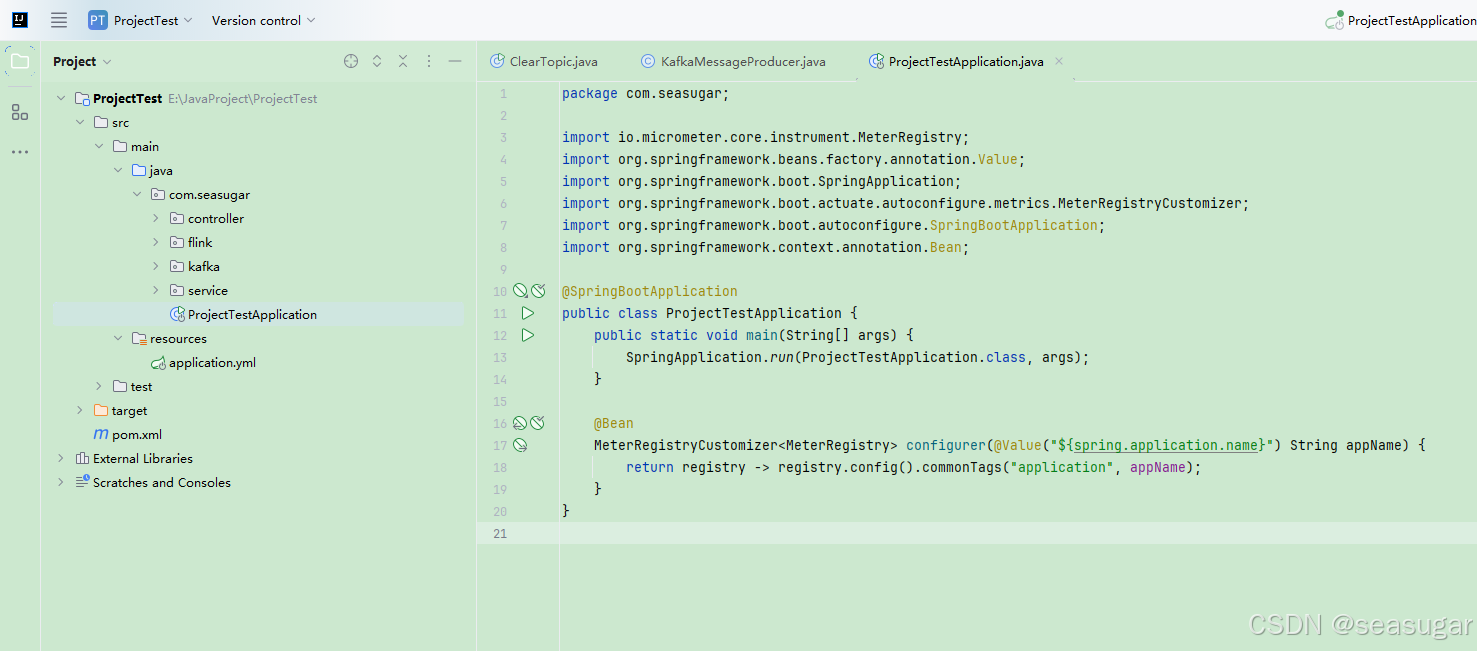Switch to KafkaMessageProducer.java tab
The image size is (1477, 651).
tap(734, 61)
